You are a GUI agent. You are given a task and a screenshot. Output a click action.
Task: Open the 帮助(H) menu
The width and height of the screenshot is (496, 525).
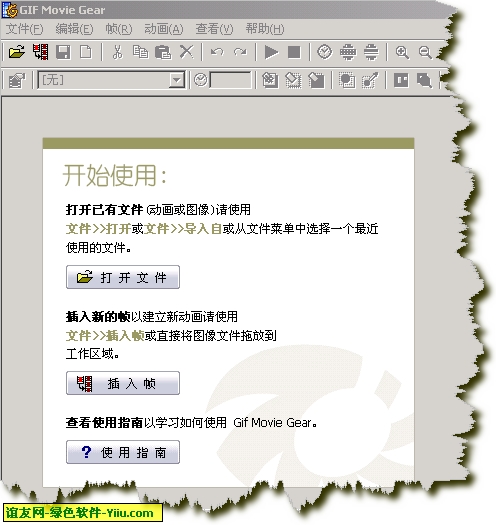(265, 29)
